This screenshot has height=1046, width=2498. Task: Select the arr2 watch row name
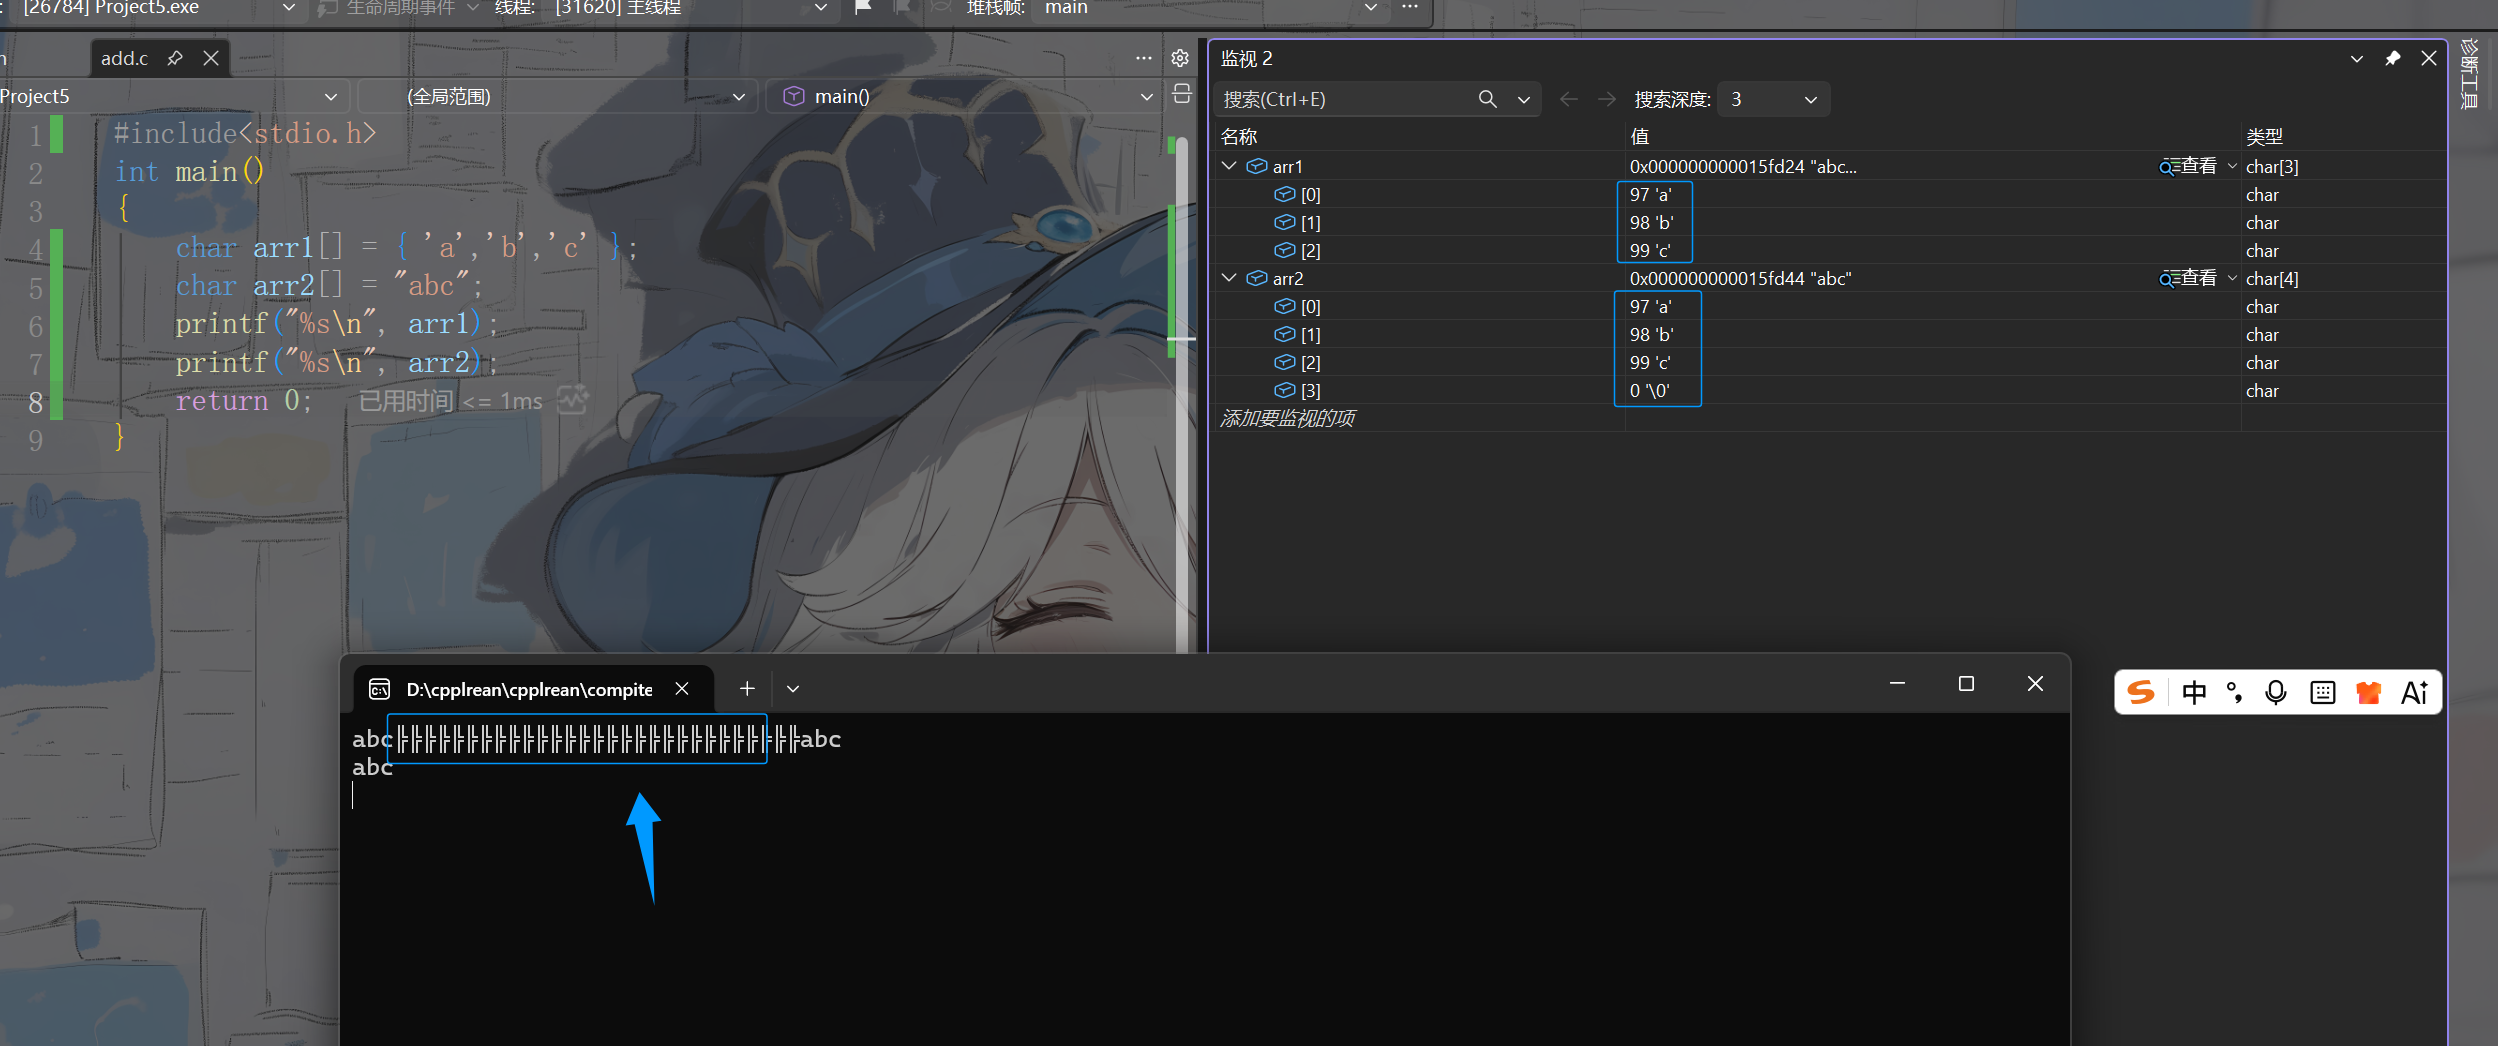click(x=1288, y=279)
